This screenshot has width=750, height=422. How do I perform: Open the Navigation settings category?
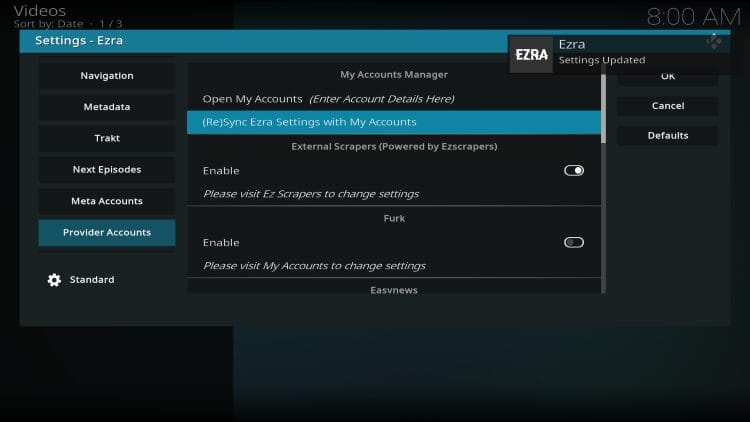click(107, 76)
